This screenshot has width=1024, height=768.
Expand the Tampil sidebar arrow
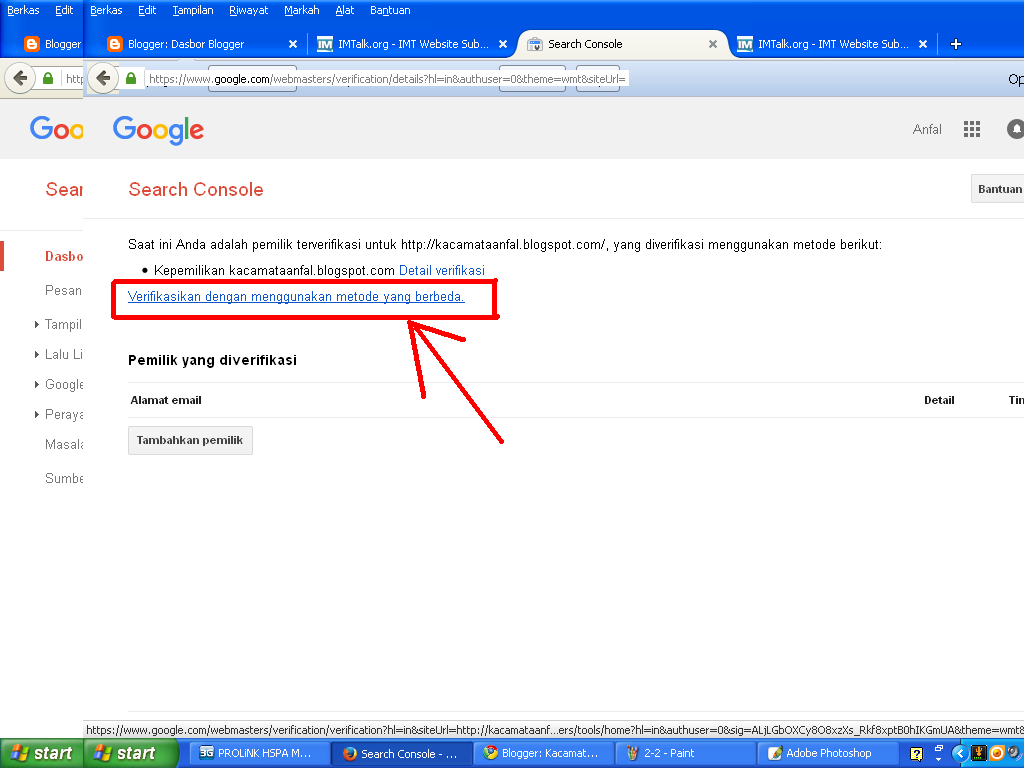[x=37, y=325]
